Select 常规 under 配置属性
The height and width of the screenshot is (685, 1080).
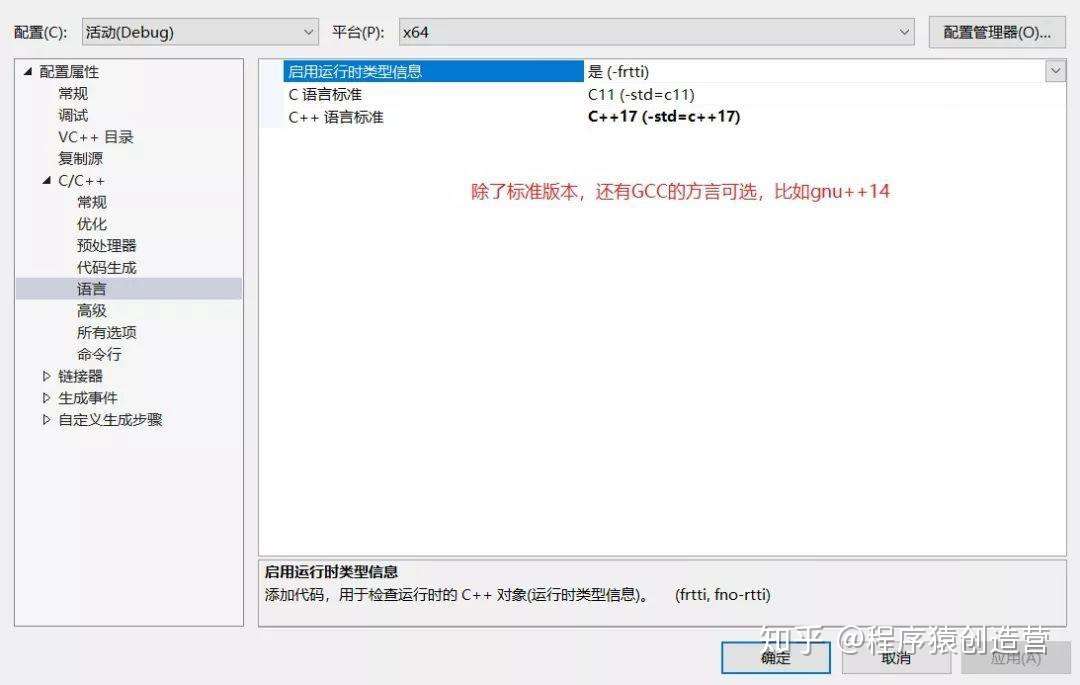tap(73, 94)
